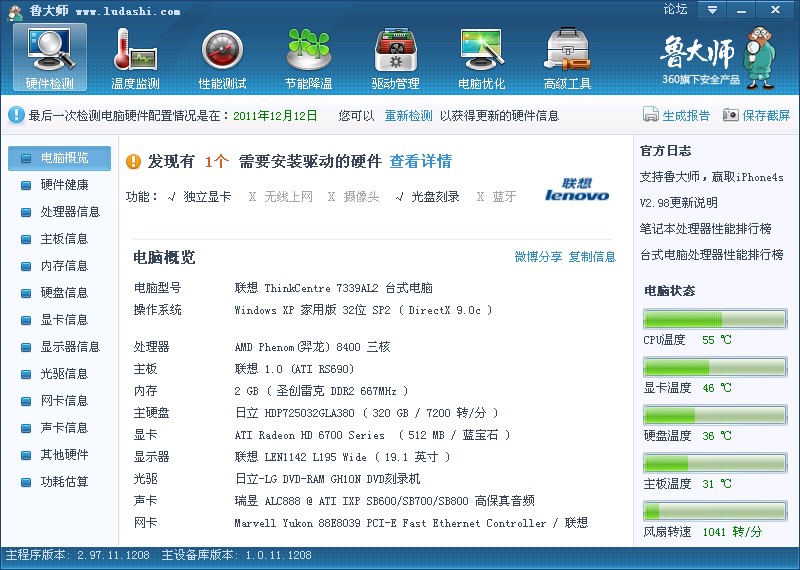Screen dimensions: 800x570
Task: Click the blue info icon in notice bar
Action: click(x=16, y=115)
